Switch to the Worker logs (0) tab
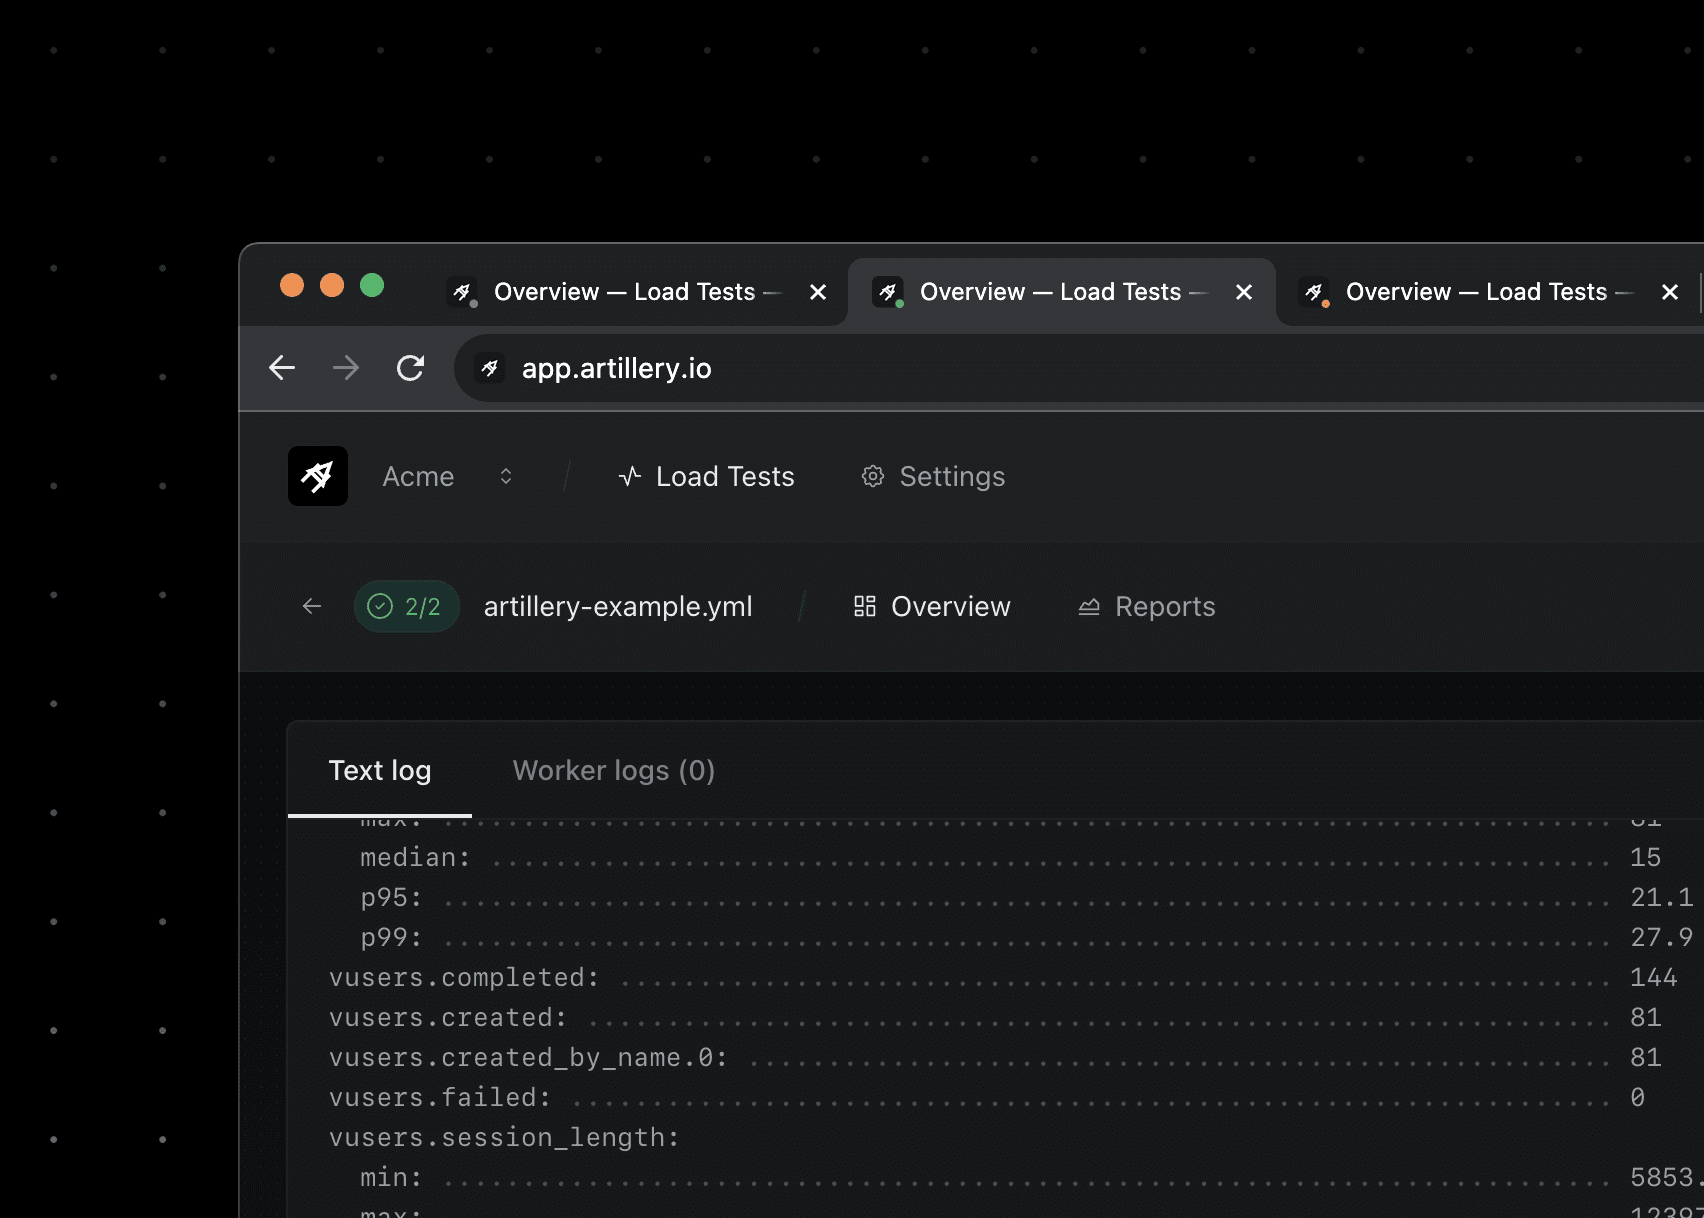Image resolution: width=1704 pixels, height=1218 pixels. point(613,770)
